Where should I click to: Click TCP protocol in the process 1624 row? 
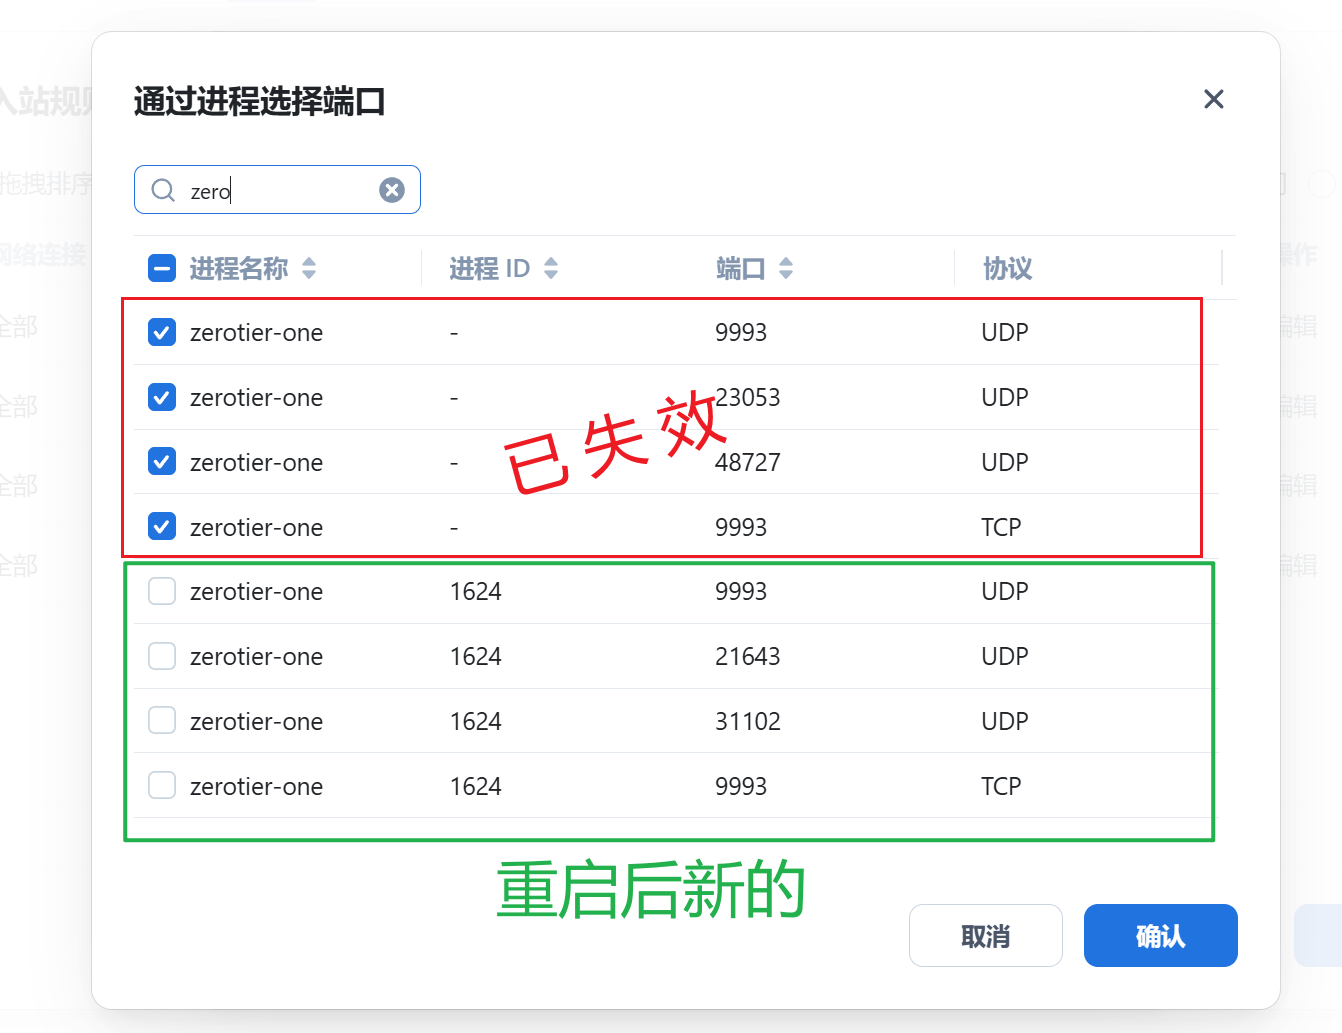[x=1000, y=786]
